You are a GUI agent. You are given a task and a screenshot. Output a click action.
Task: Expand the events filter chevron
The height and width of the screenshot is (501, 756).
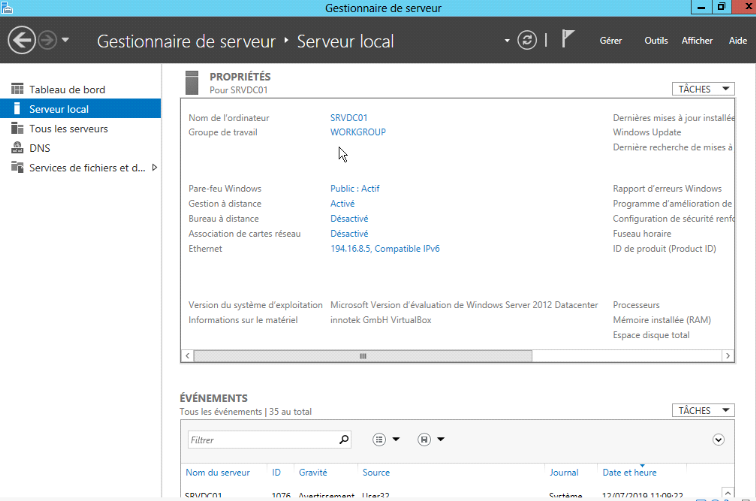point(718,439)
